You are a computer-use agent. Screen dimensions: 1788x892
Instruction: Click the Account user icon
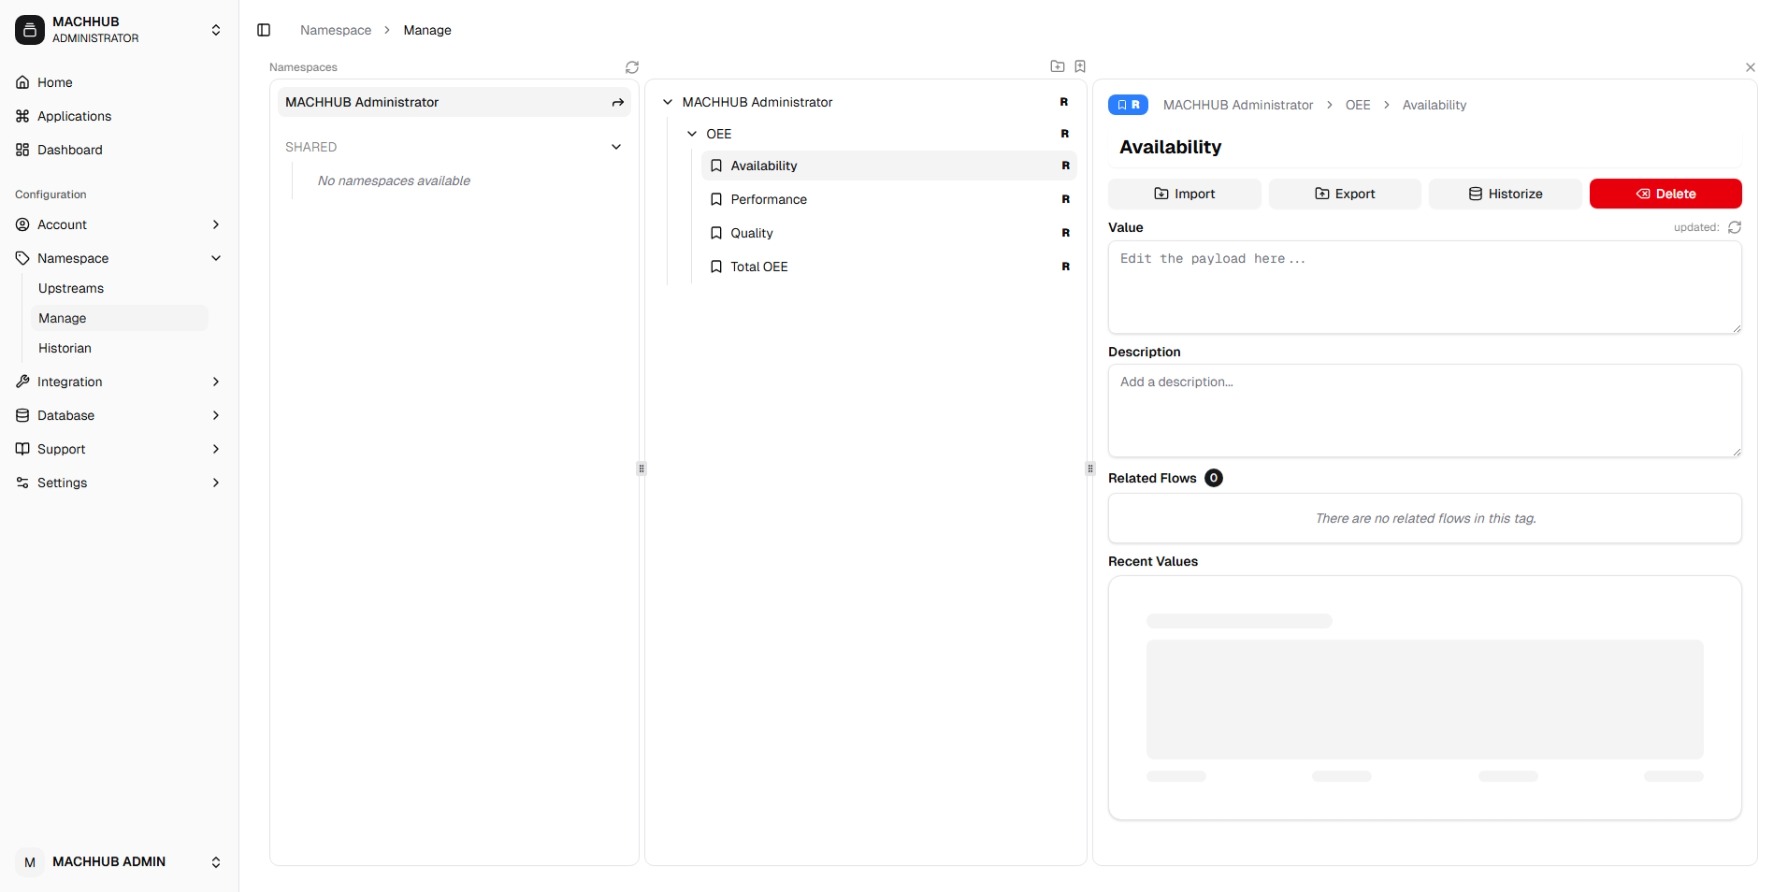pyautogui.click(x=22, y=225)
